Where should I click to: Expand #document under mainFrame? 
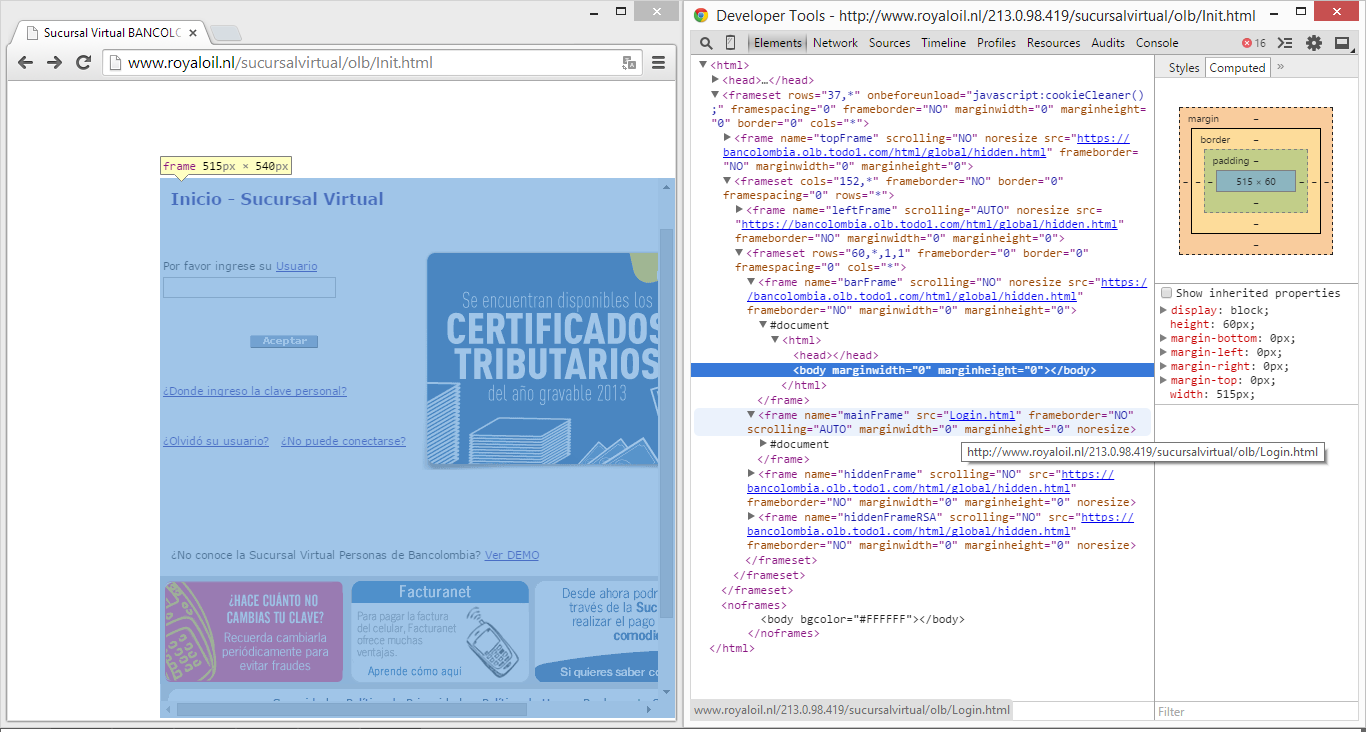pyautogui.click(x=763, y=444)
